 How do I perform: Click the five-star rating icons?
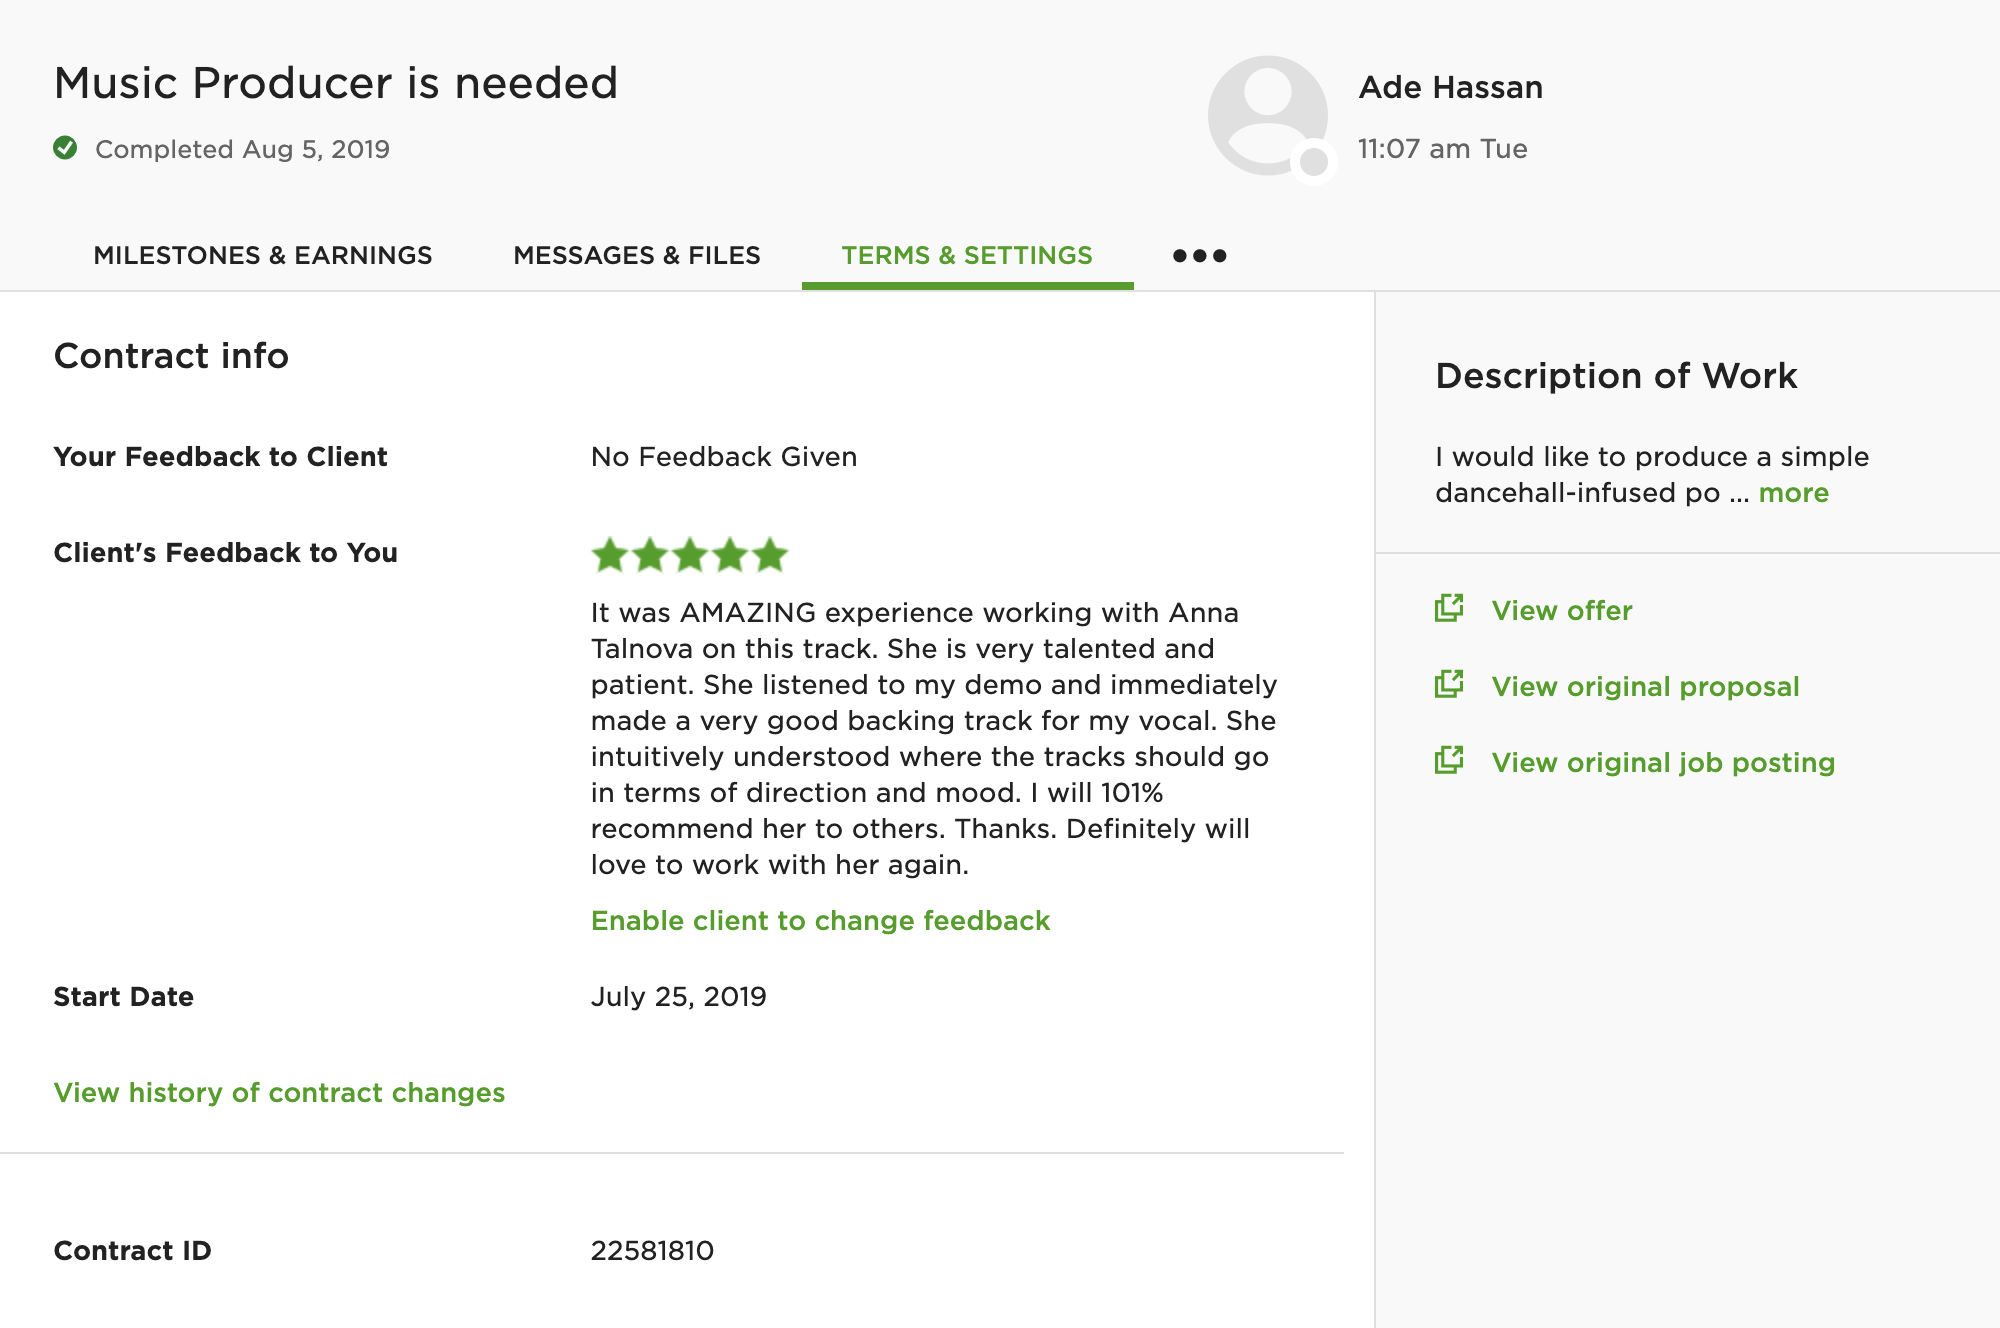(x=690, y=554)
